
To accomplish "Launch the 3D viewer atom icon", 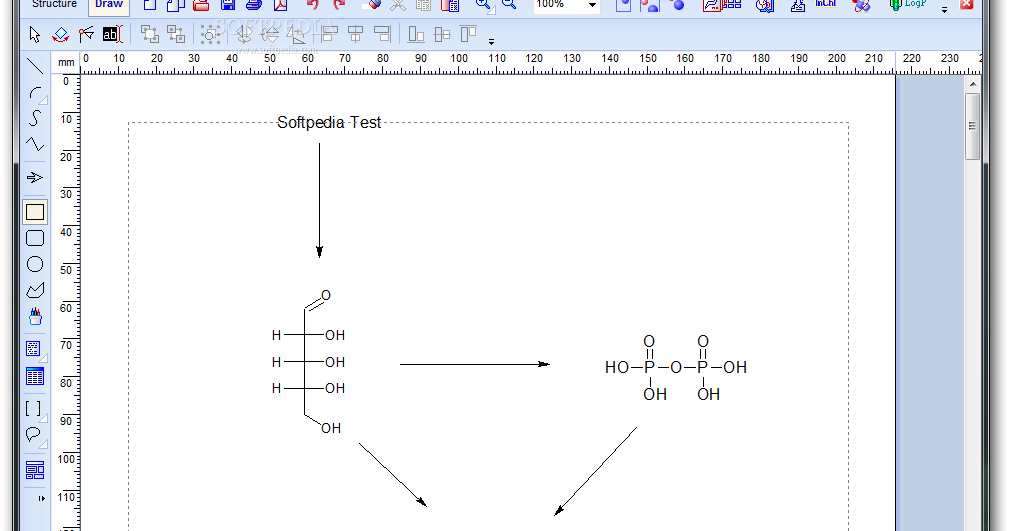I will point(861,5).
